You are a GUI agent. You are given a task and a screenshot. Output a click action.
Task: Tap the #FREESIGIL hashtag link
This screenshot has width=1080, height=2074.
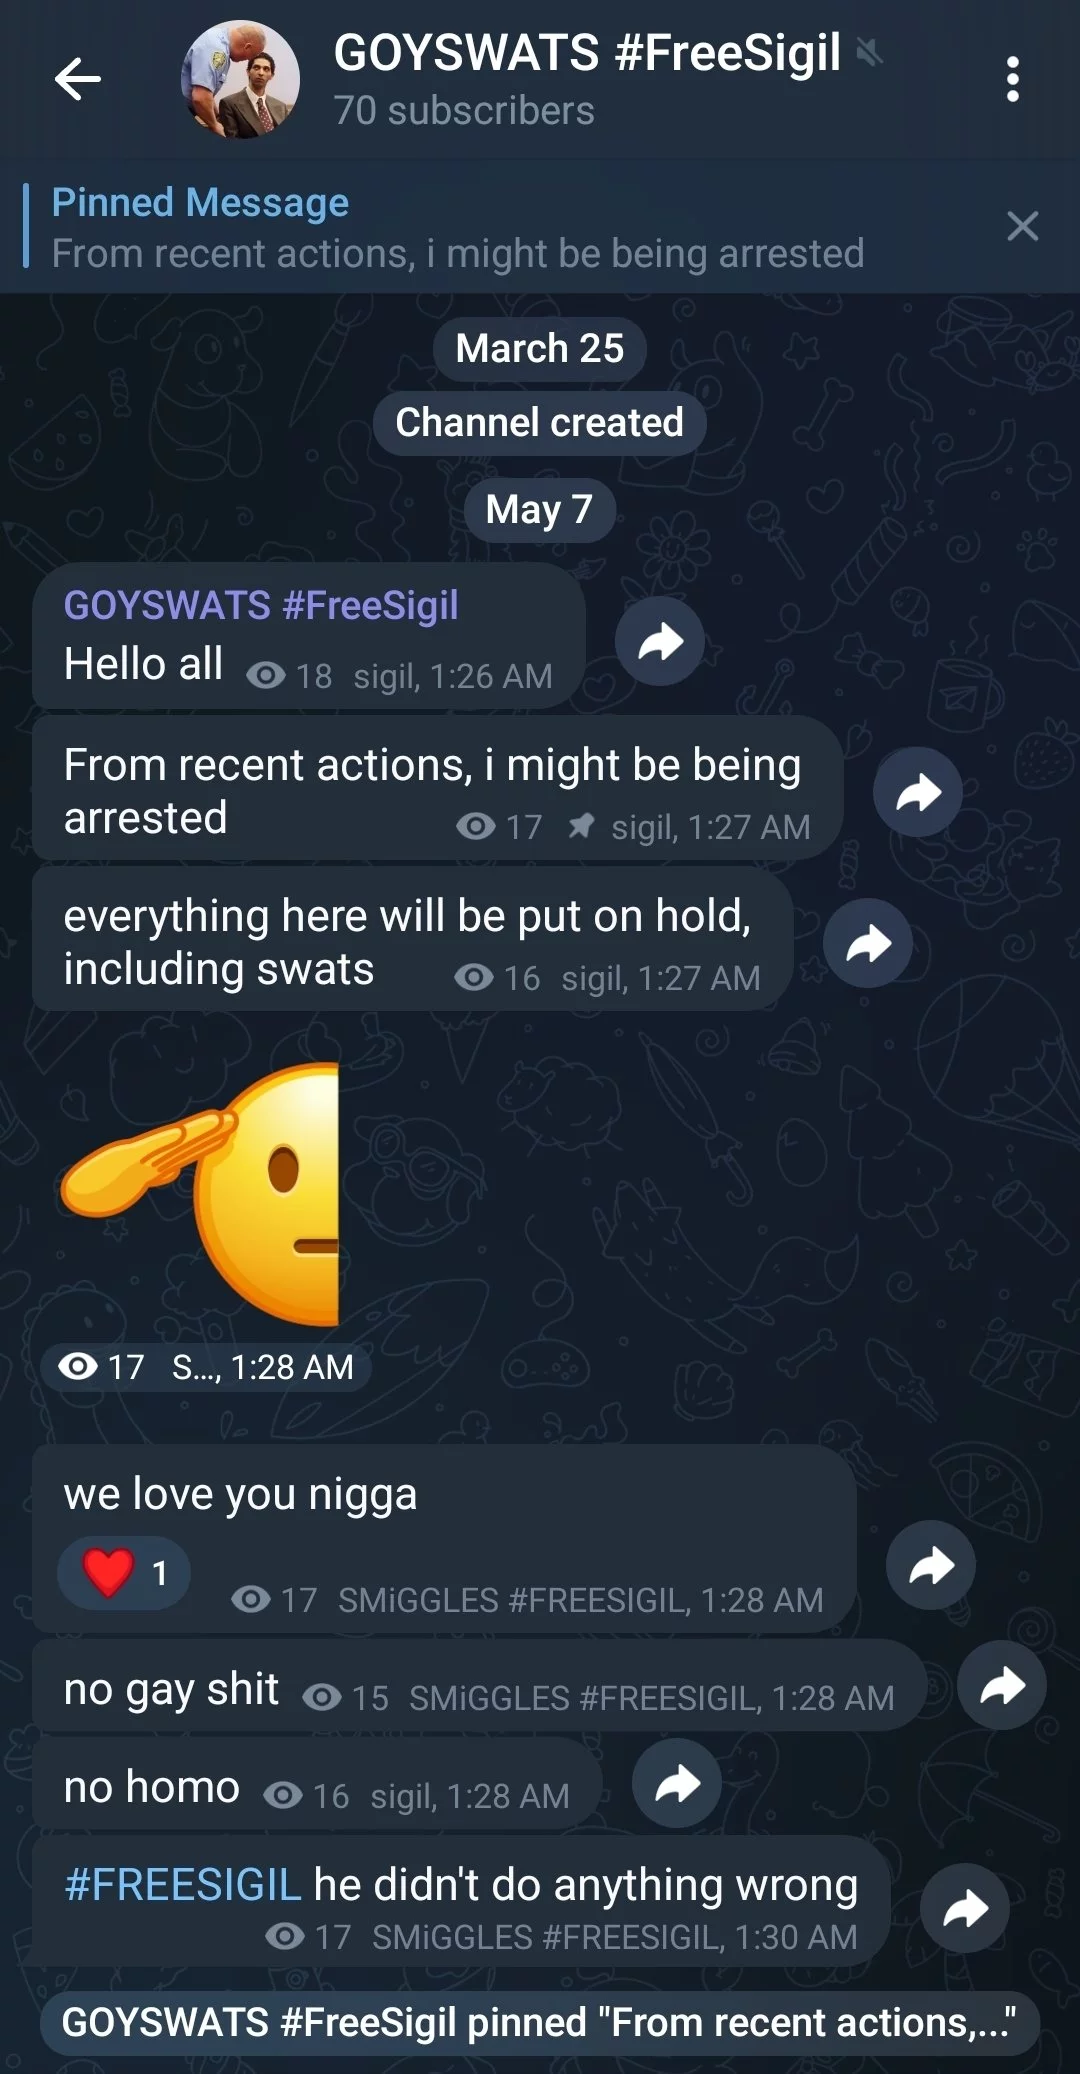[182, 1884]
